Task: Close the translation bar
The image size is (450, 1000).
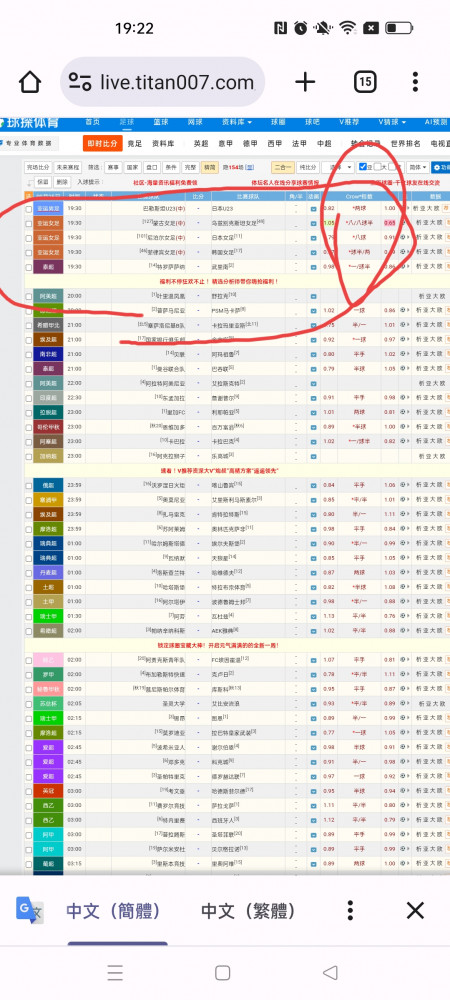Action: 415,910
